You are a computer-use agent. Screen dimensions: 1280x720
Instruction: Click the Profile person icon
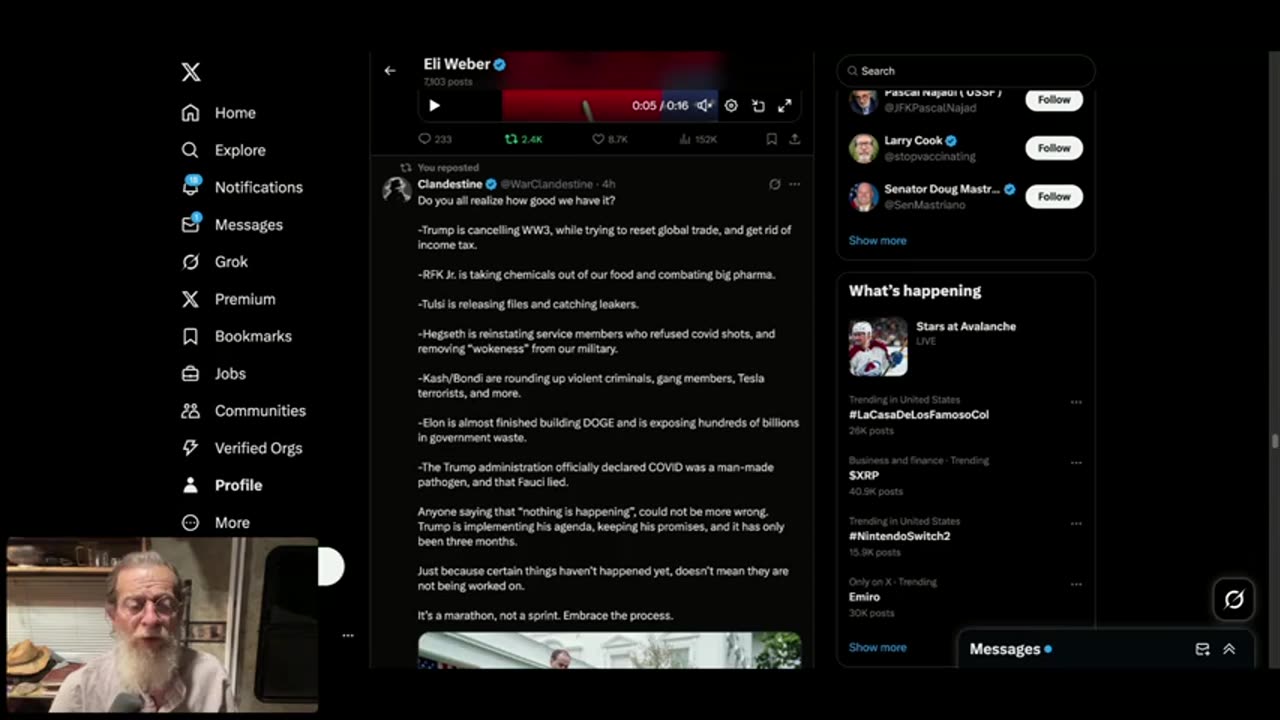click(190, 485)
